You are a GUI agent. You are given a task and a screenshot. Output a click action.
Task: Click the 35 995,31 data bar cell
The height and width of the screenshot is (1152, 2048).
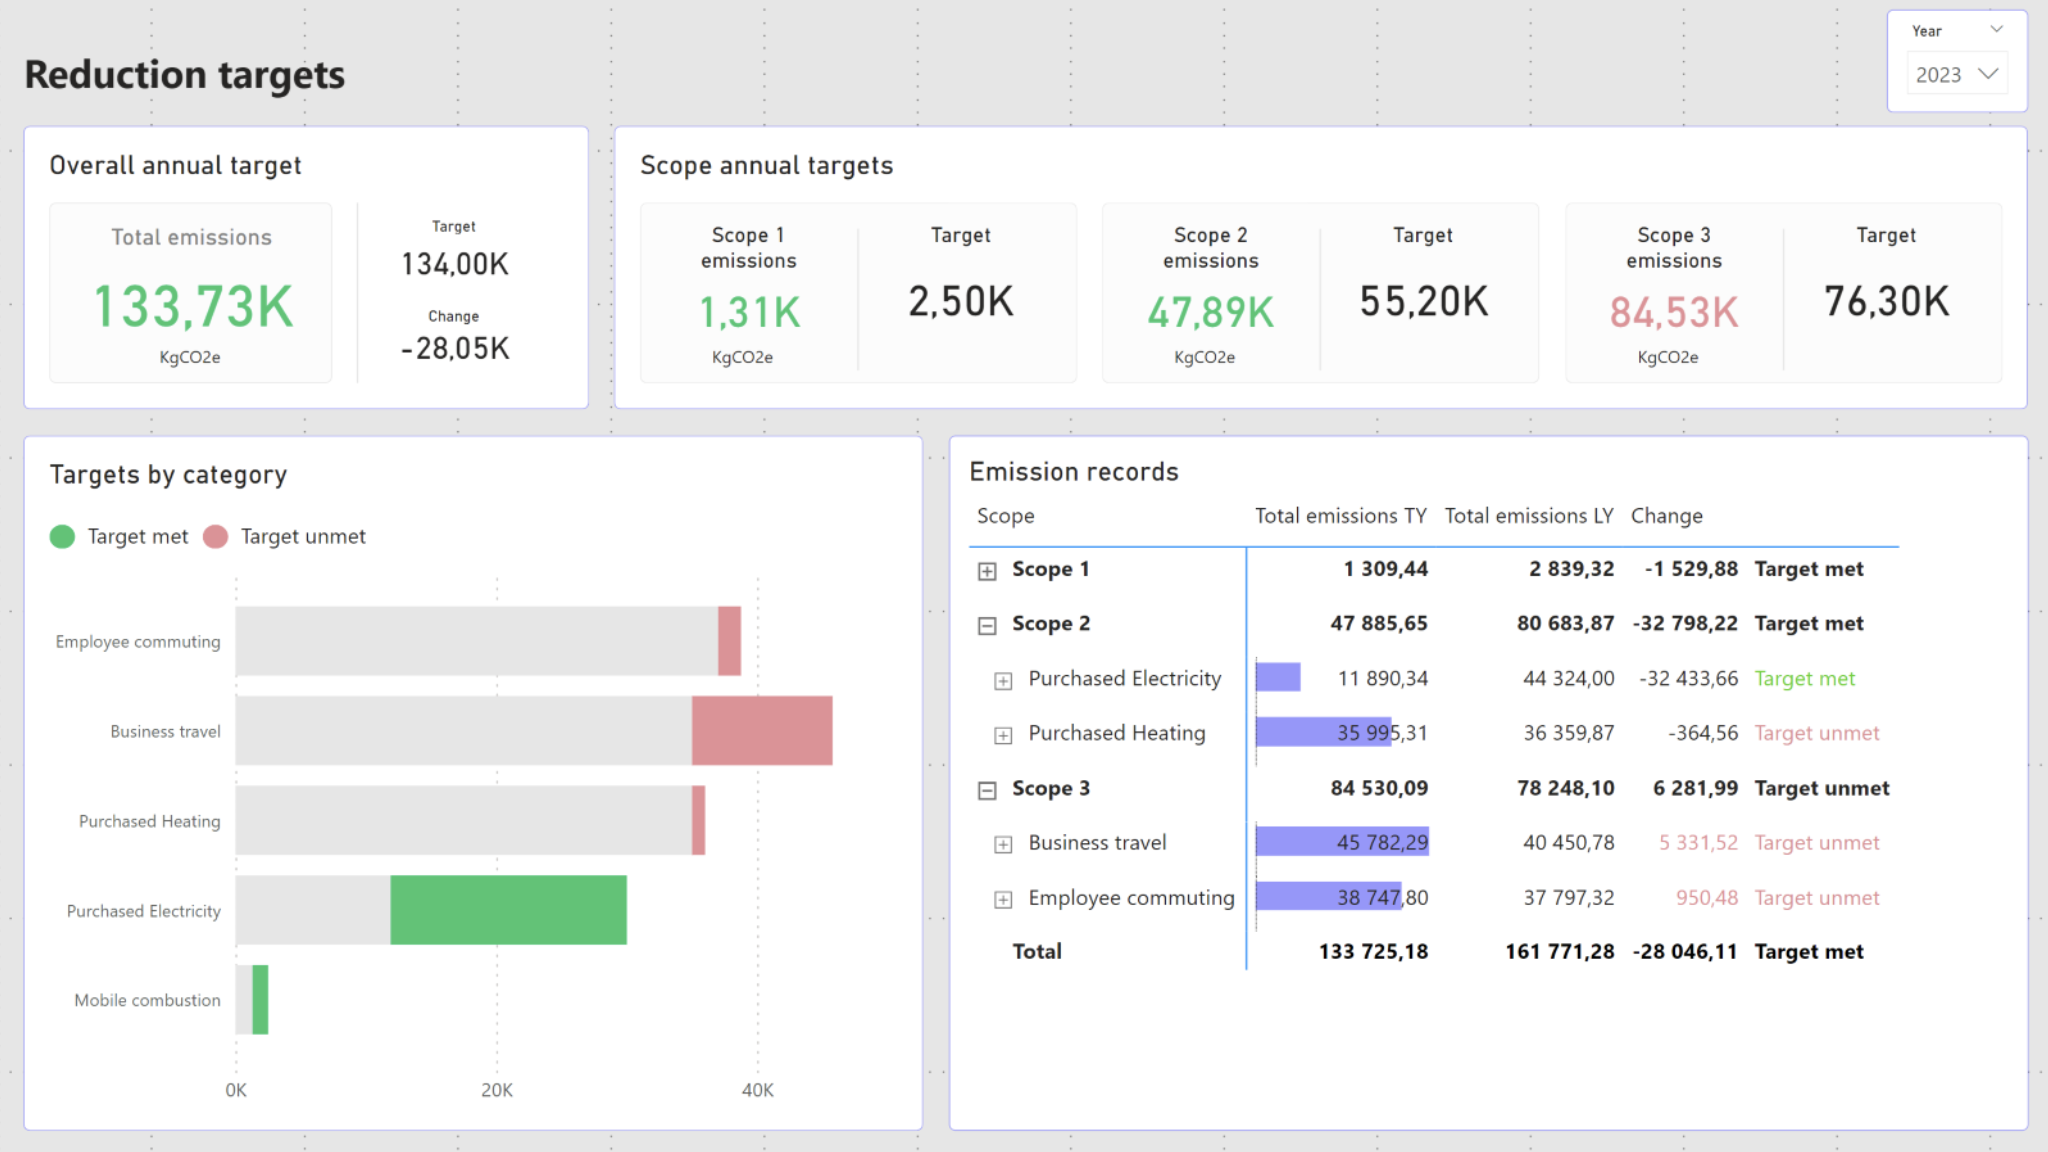(x=1342, y=733)
